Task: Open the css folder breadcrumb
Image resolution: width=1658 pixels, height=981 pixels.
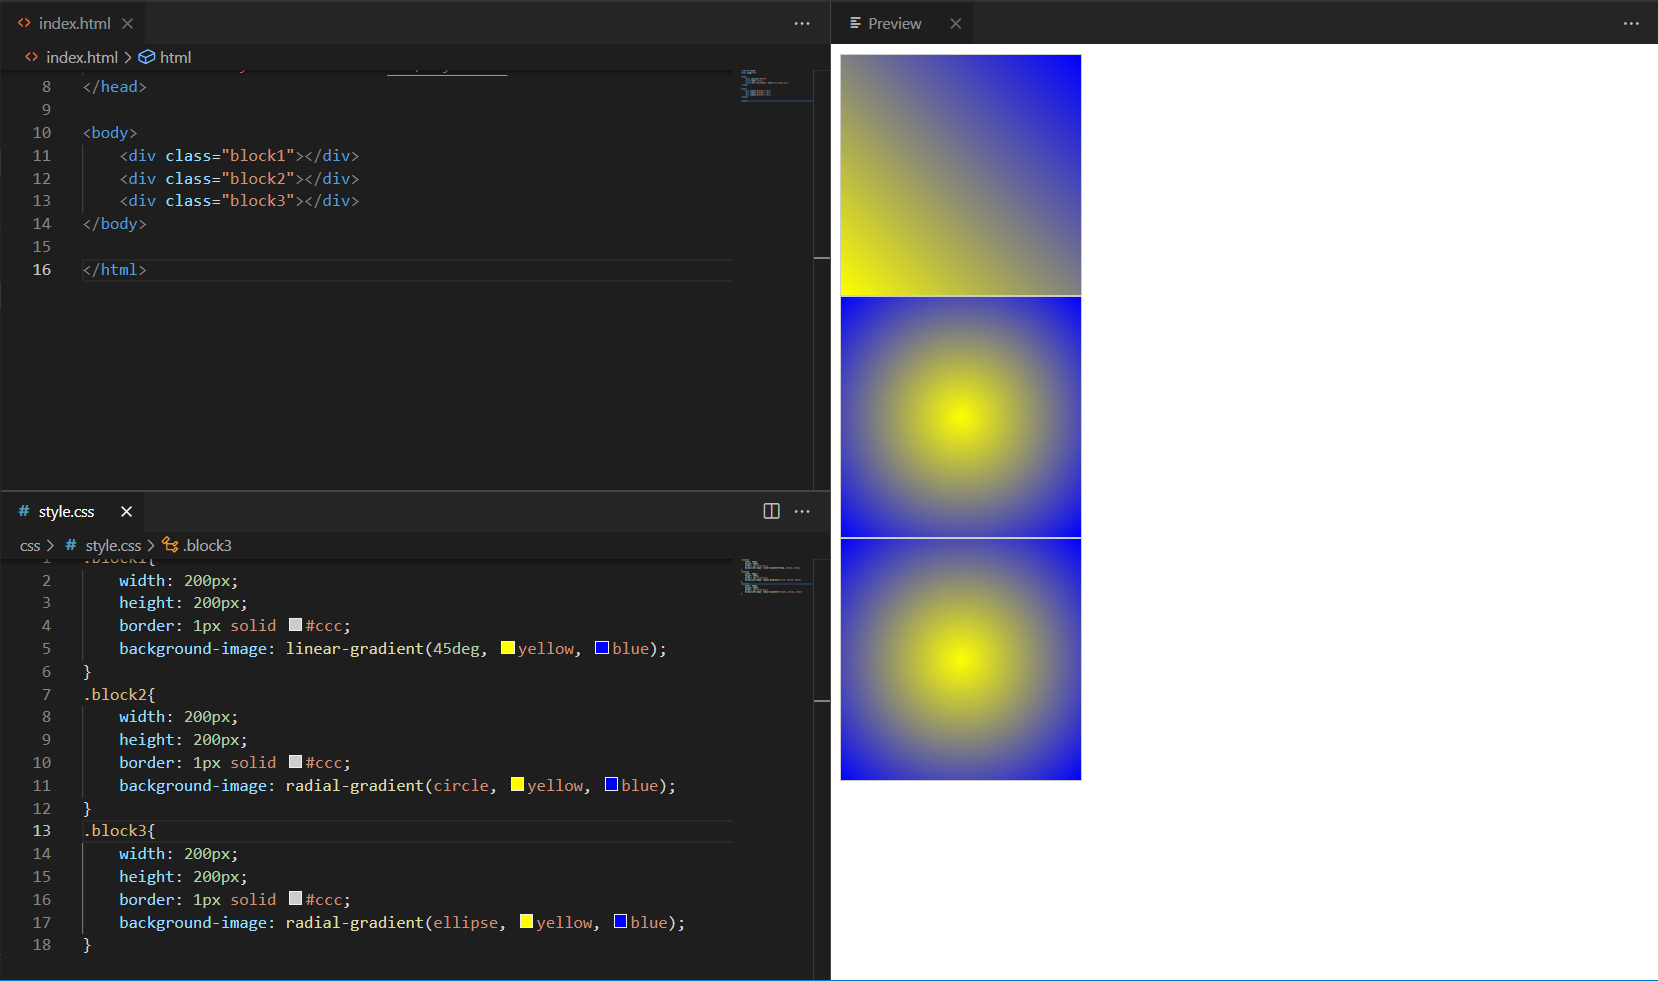Action: click(x=30, y=546)
